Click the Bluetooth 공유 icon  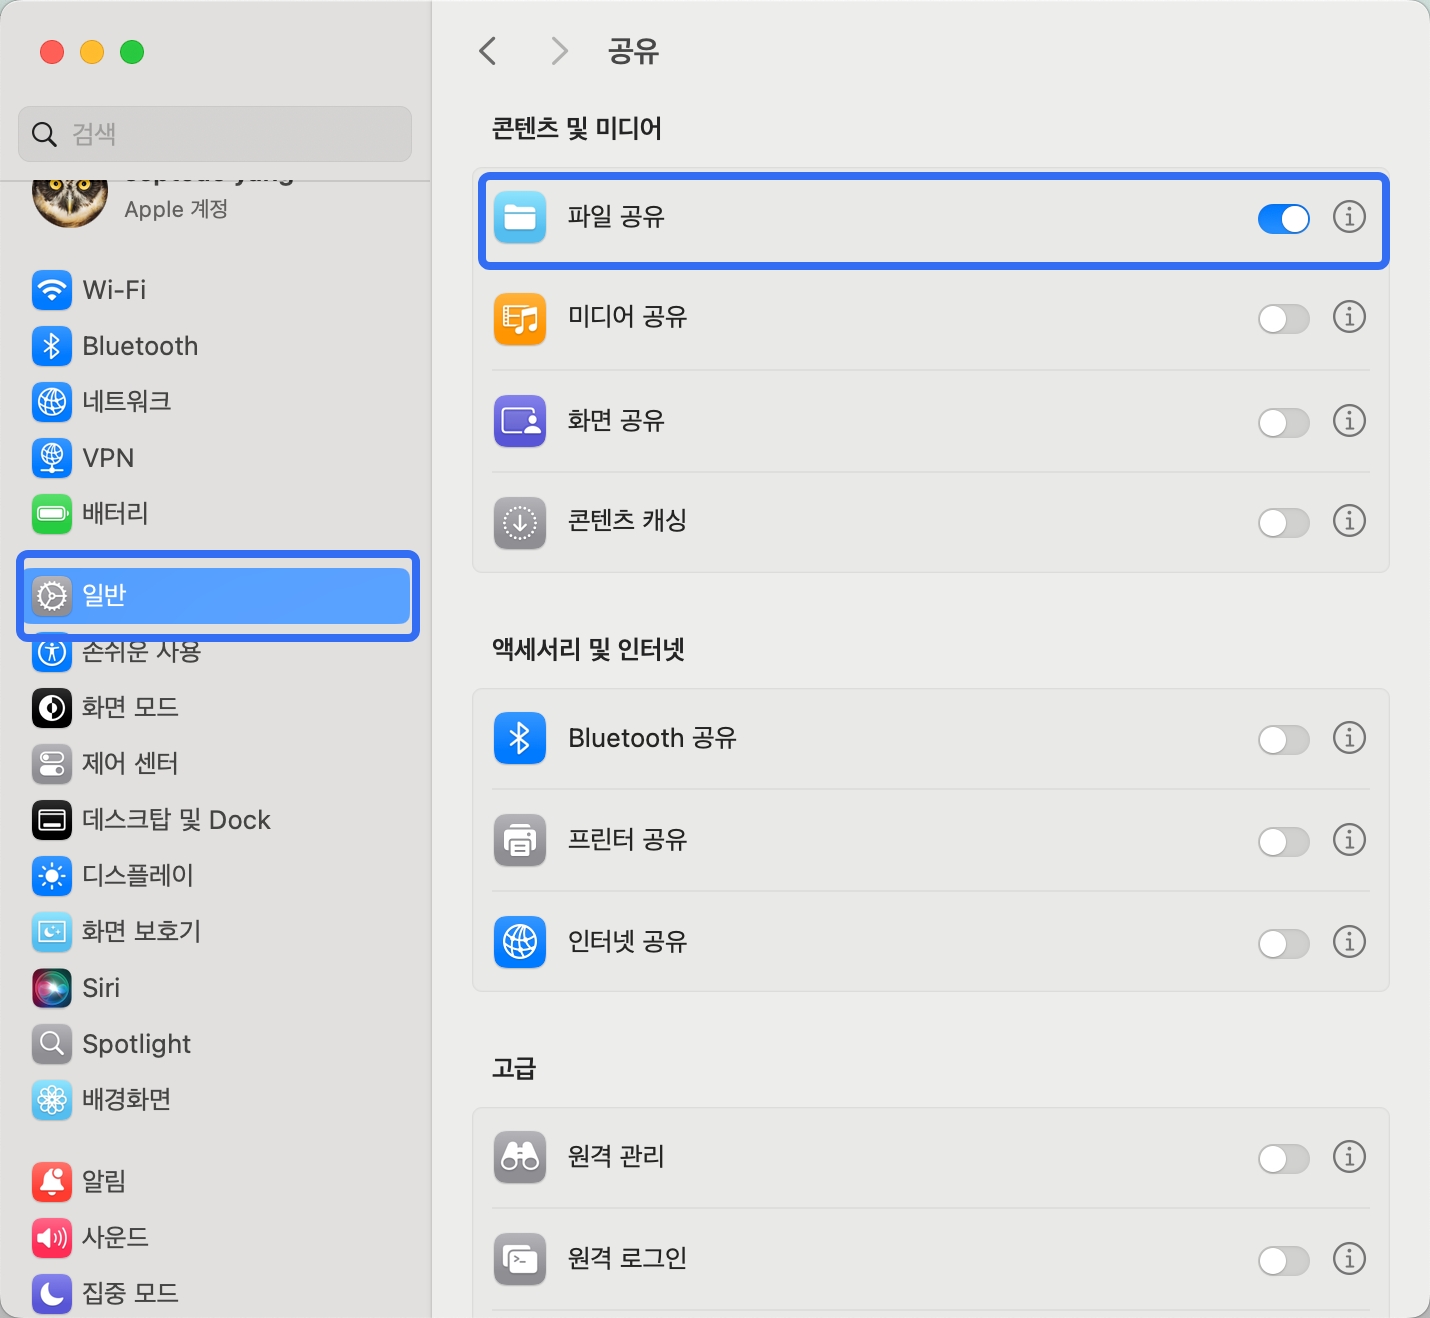coord(520,738)
